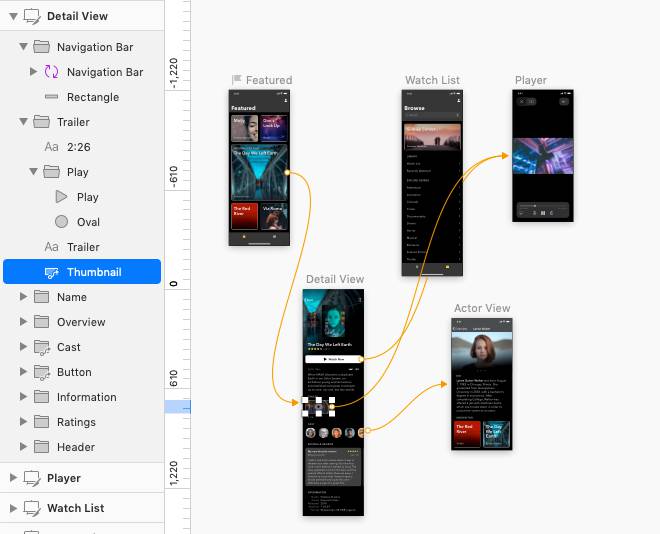Click the Featured artboard title on canvas
This screenshot has width=660, height=534.
tap(268, 80)
